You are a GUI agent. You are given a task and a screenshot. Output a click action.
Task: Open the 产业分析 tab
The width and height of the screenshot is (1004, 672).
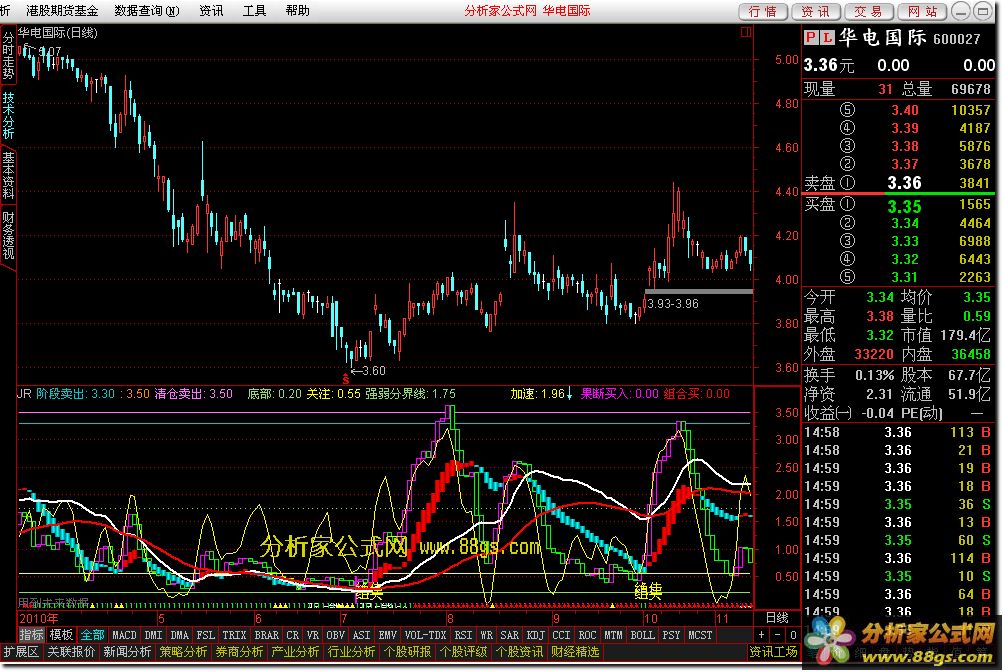pyautogui.click(x=296, y=652)
